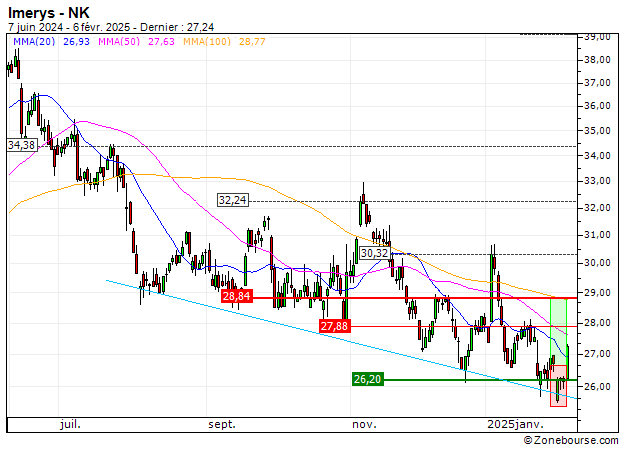Click the 'juil.' time axis label

click(x=71, y=425)
